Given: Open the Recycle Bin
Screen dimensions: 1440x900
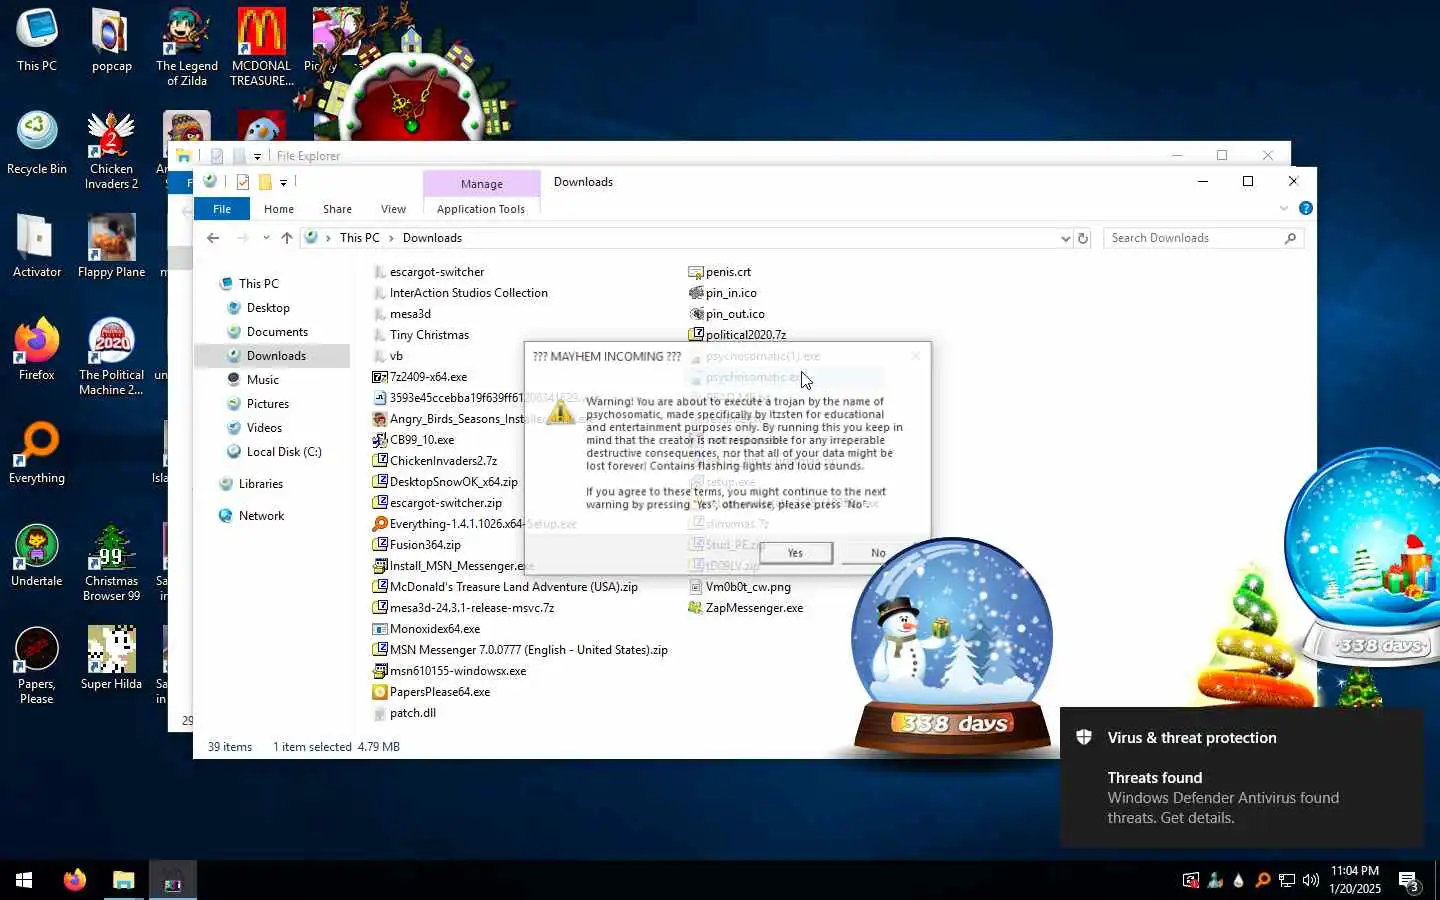Looking at the screenshot, I should [37, 143].
